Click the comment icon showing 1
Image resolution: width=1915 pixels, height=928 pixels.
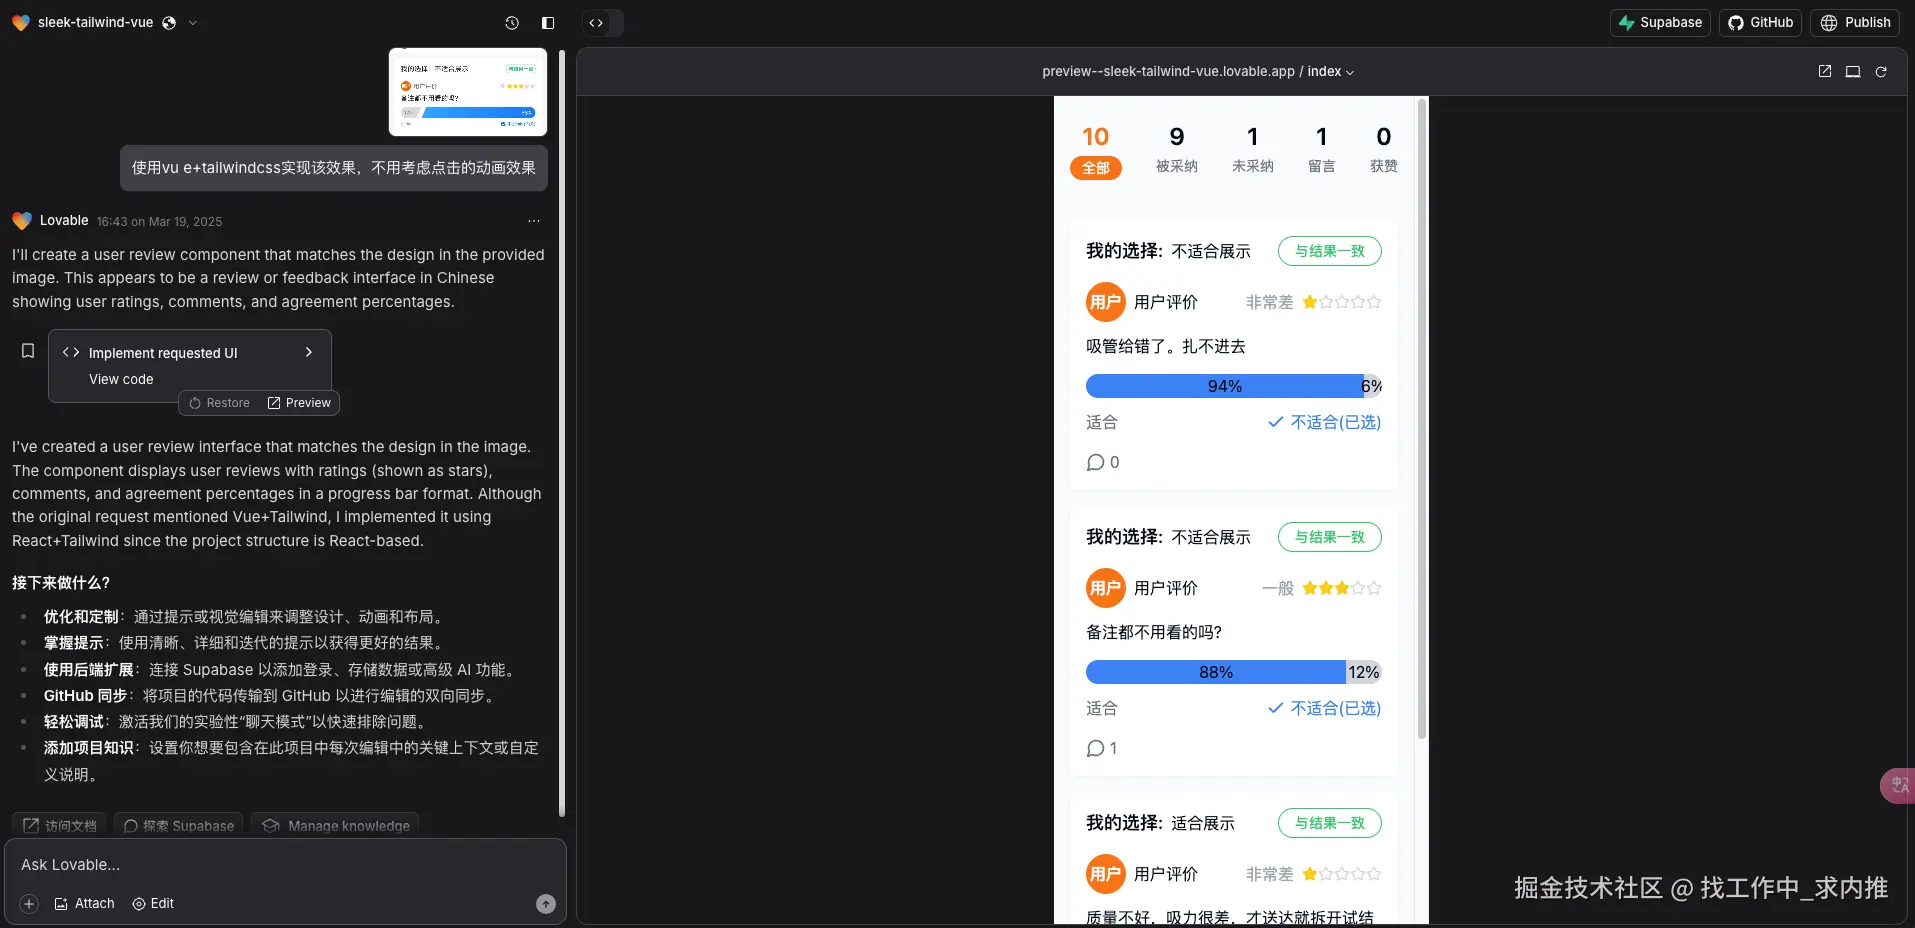tap(1096, 749)
